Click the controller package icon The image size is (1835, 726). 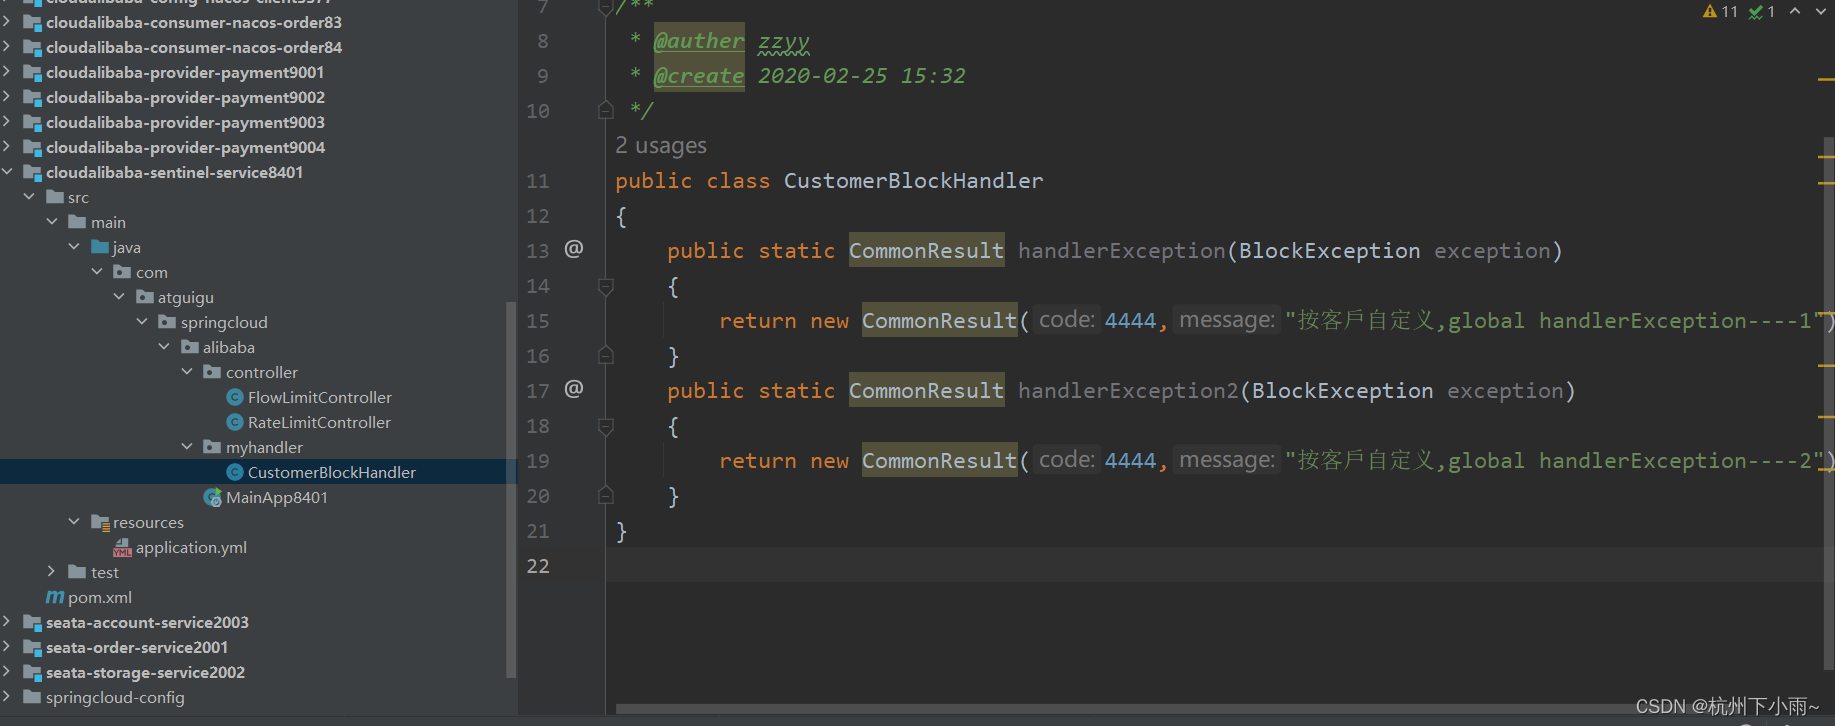click(x=212, y=372)
